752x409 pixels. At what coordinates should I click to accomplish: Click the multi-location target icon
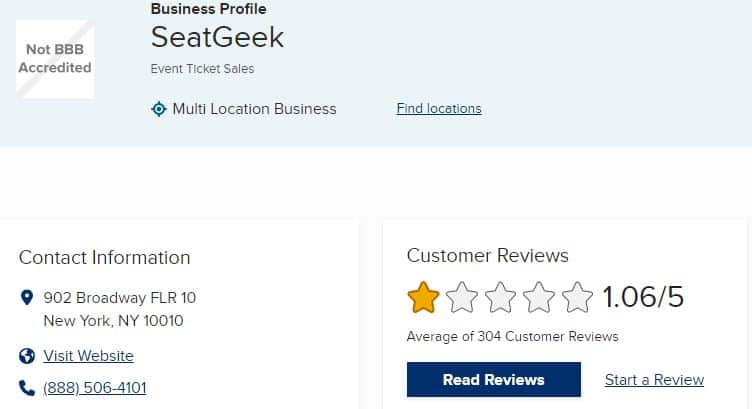tap(159, 109)
